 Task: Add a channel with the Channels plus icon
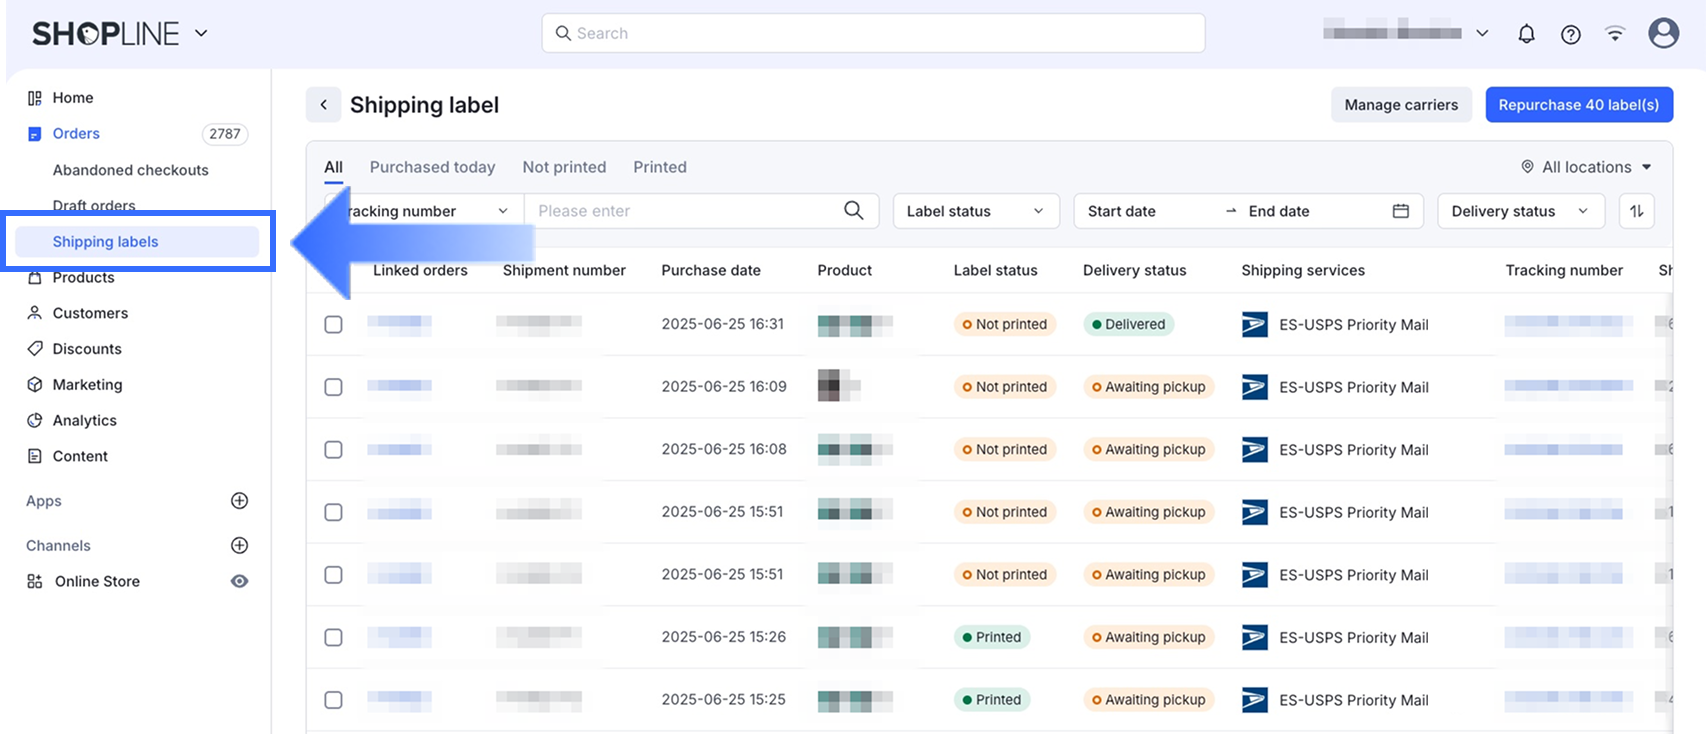(x=239, y=546)
